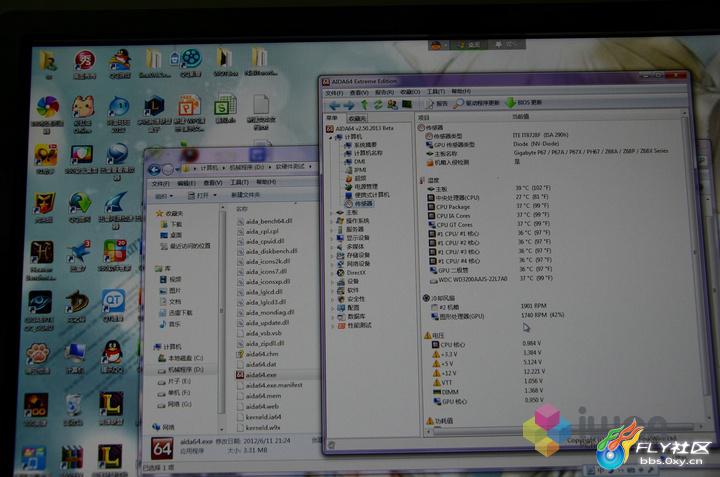Click Explorer 新建文件夹 button
Screen dimensions: 720x477
point(245,195)
